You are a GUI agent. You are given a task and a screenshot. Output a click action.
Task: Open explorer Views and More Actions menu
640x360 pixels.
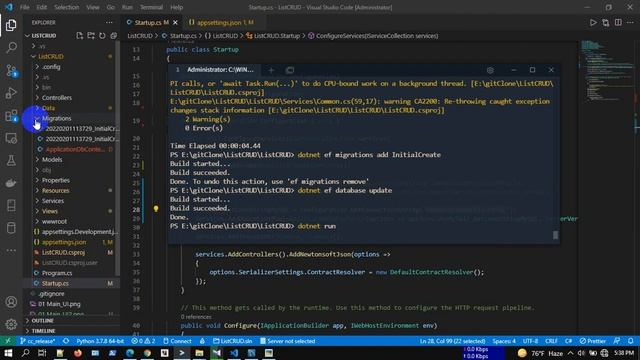coord(109,22)
